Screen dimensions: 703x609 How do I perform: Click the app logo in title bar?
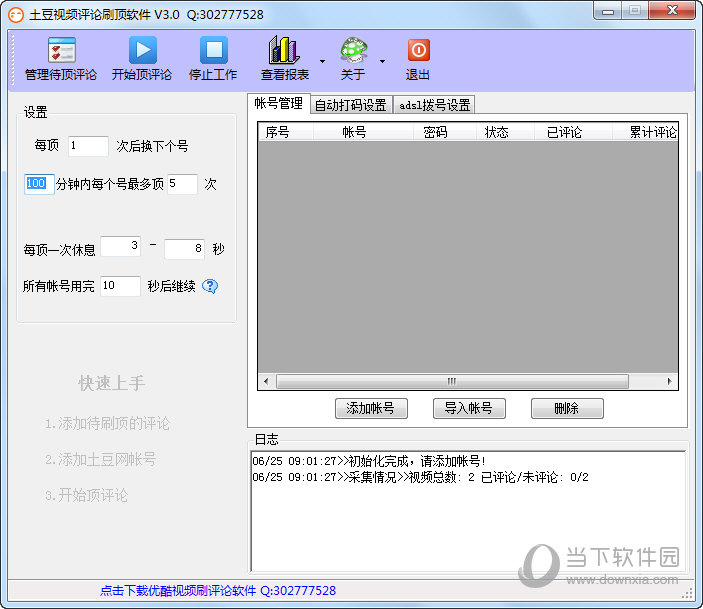point(16,15)
